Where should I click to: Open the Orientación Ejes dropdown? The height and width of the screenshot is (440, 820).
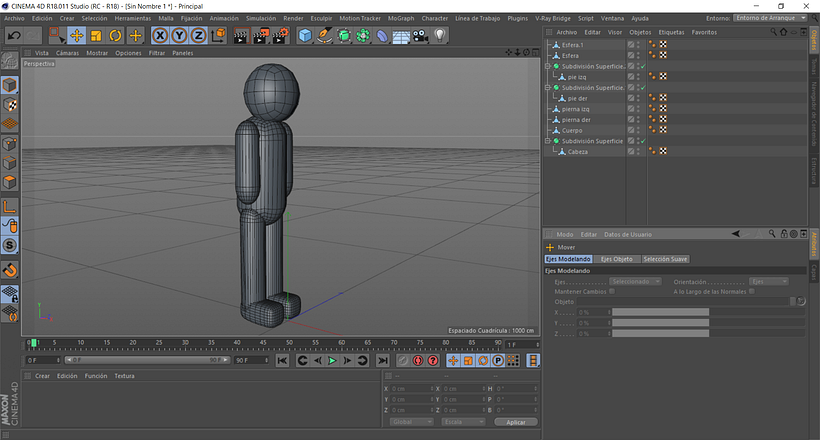tap(768, 281)
